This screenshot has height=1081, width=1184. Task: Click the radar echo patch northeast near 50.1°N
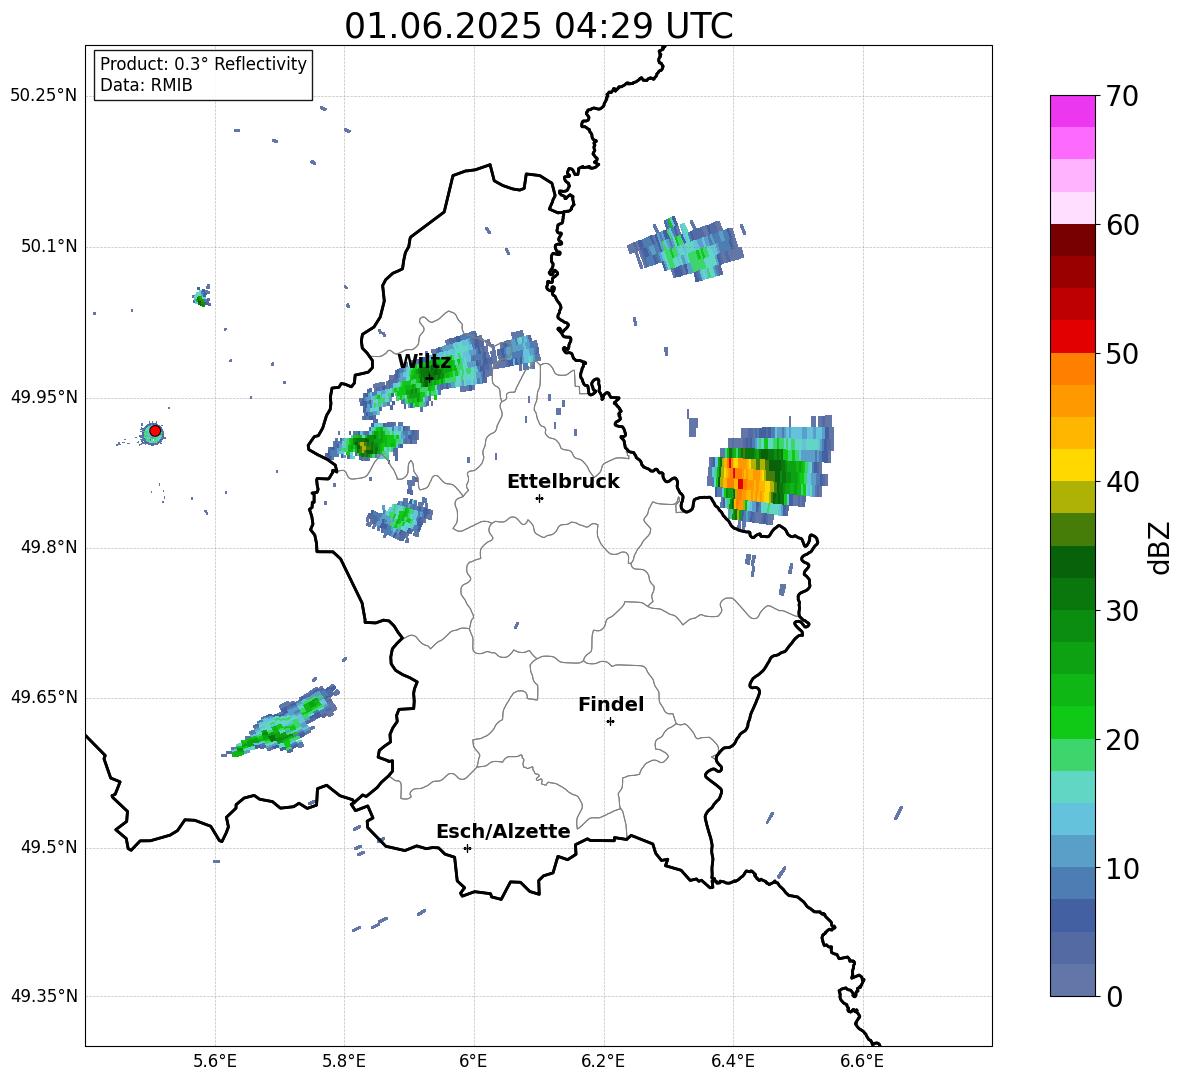687,249
